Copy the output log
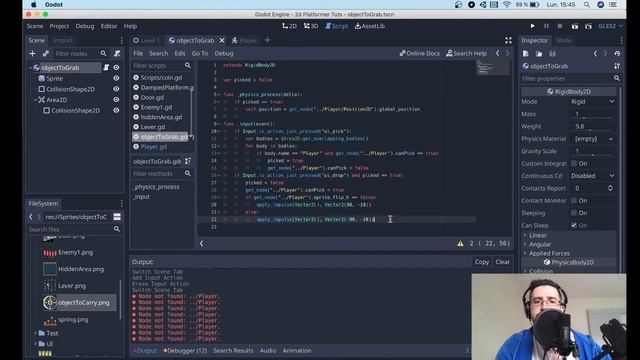 [482, 262]
